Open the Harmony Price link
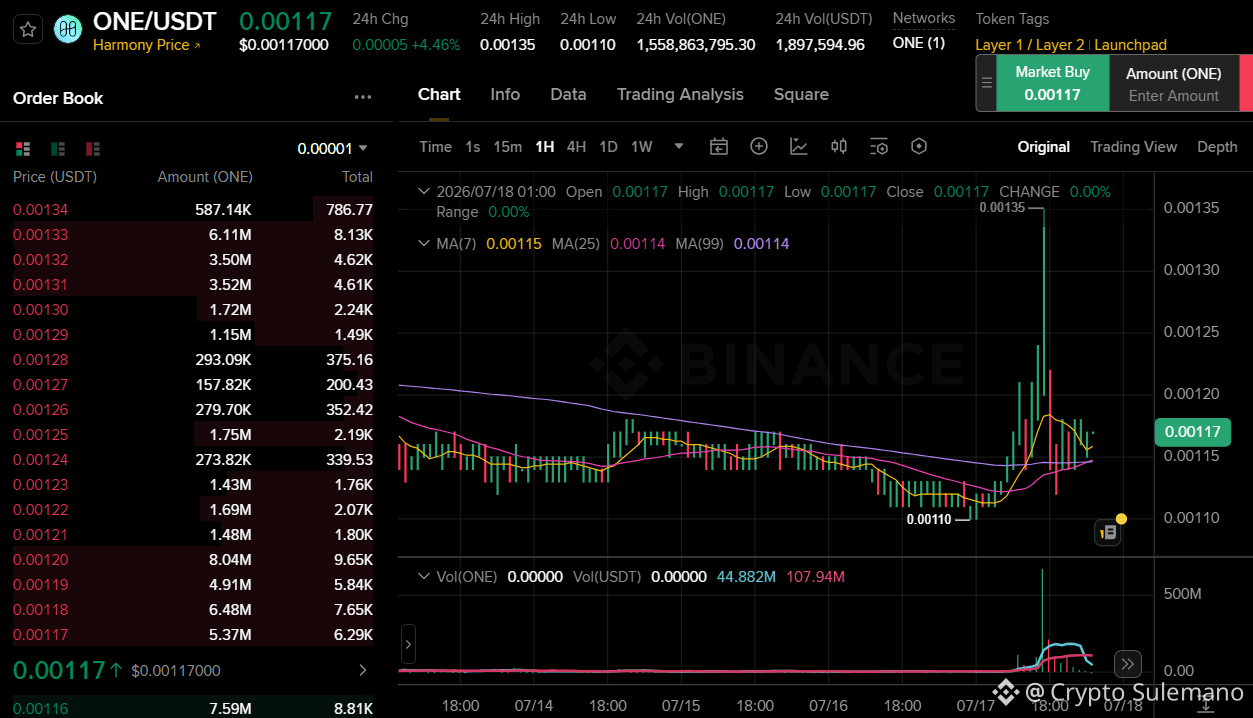The width and height of the screenshot is (1253, 718). coord(147,45)
